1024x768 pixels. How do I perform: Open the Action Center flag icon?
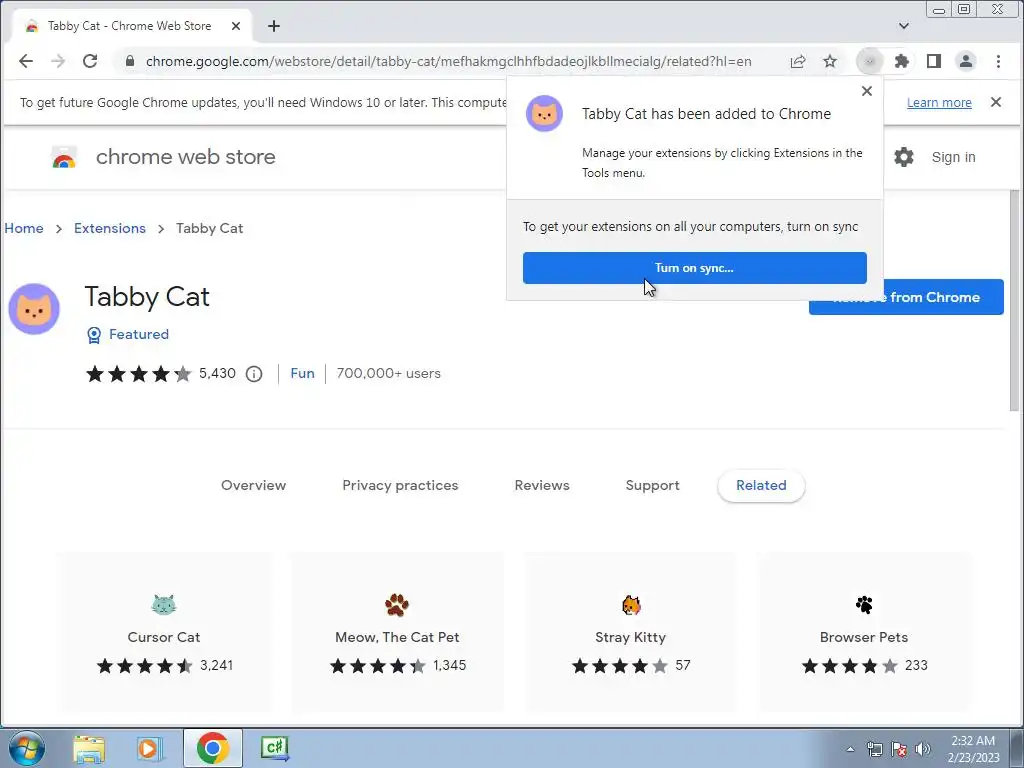(899, 749)
